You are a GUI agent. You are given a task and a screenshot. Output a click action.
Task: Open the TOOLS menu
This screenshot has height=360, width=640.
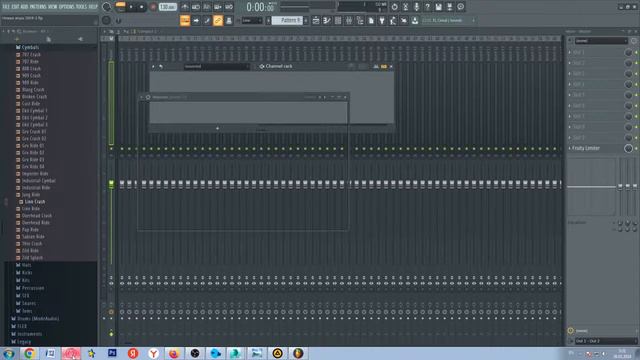point(81,7)
